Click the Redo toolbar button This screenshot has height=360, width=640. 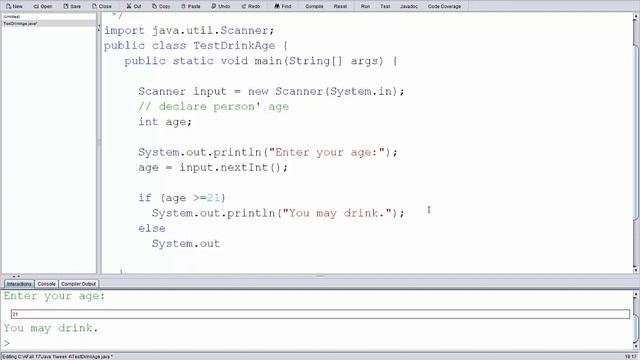(x=251, y=6)
